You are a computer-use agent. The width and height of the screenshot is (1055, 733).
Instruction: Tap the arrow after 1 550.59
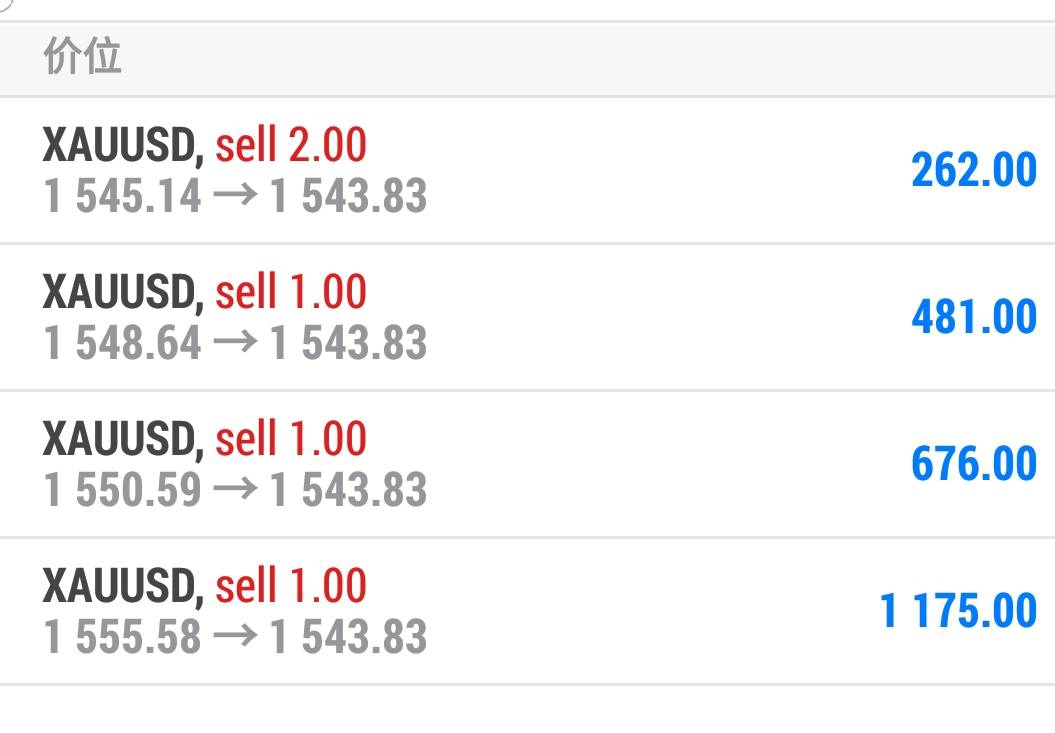pos(236,490)
